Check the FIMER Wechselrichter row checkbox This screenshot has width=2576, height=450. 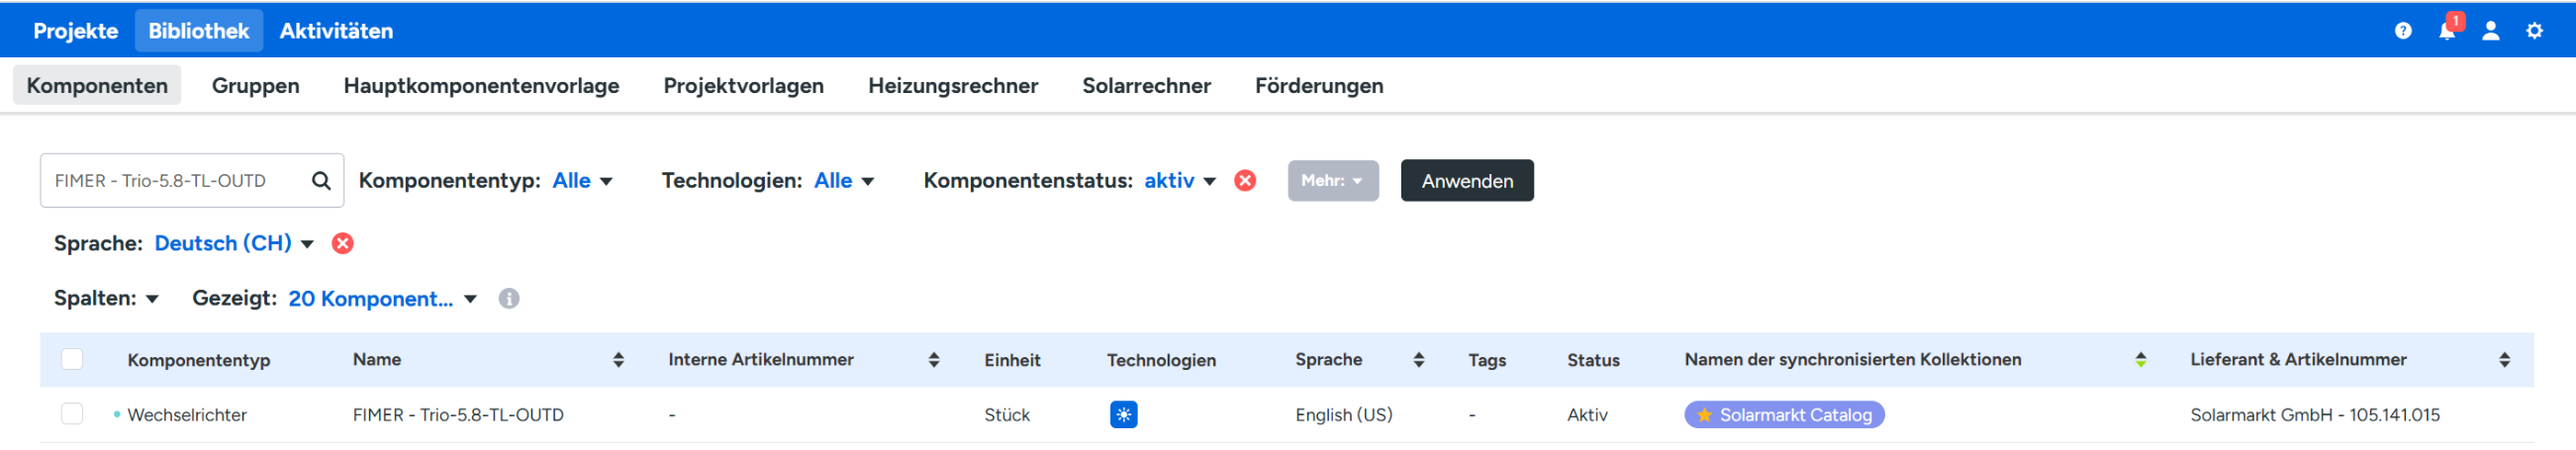click(x=72, y=414)
